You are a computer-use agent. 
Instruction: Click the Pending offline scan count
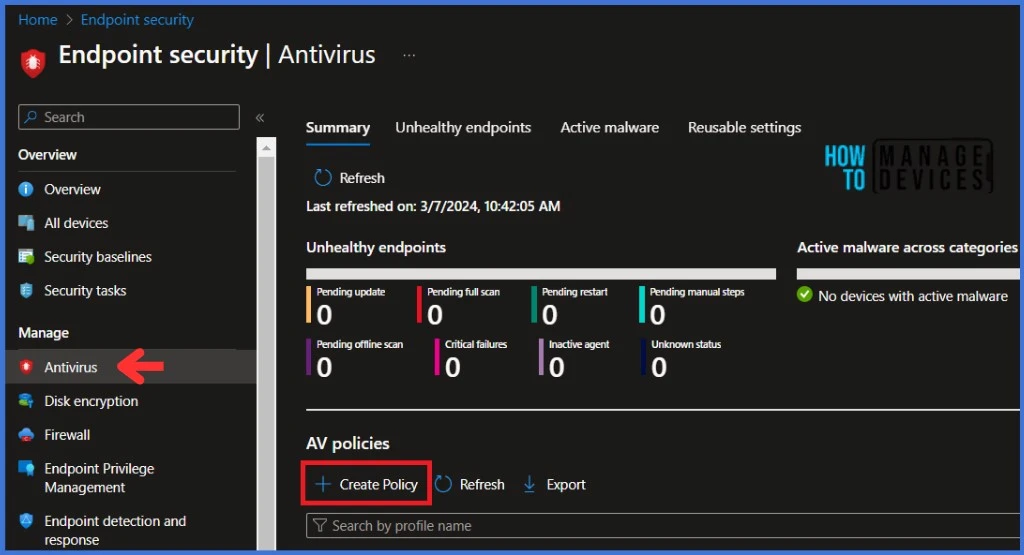325,367
